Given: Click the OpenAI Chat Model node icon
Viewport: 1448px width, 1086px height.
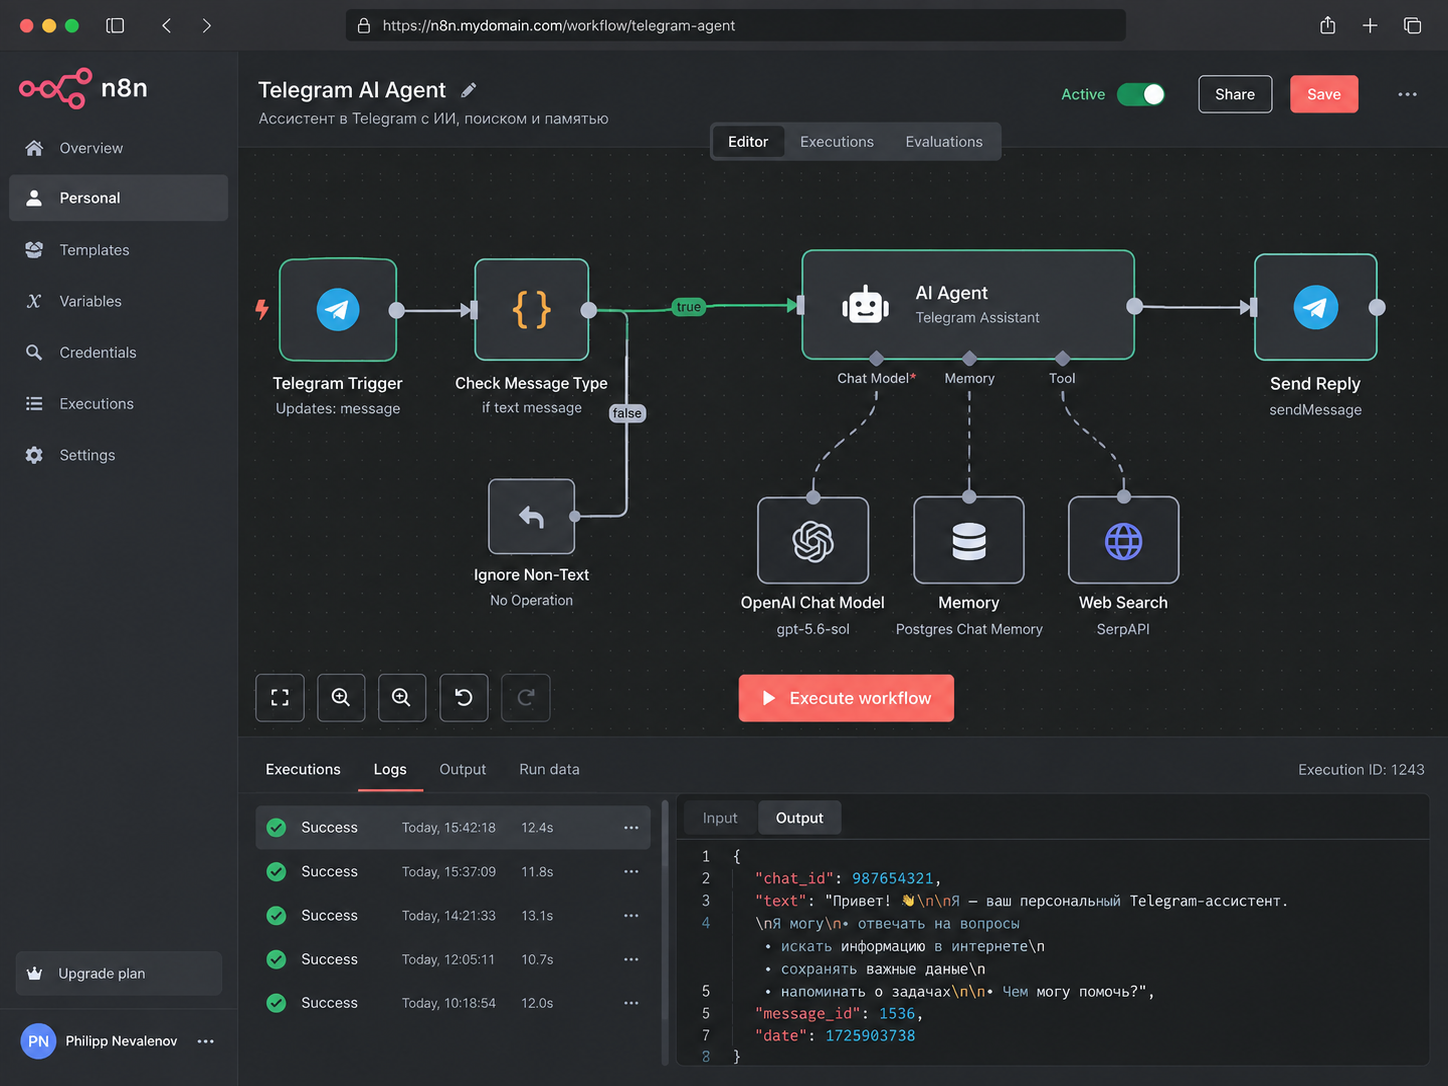Looking at the screenshot, I should (x=813, y=541).
